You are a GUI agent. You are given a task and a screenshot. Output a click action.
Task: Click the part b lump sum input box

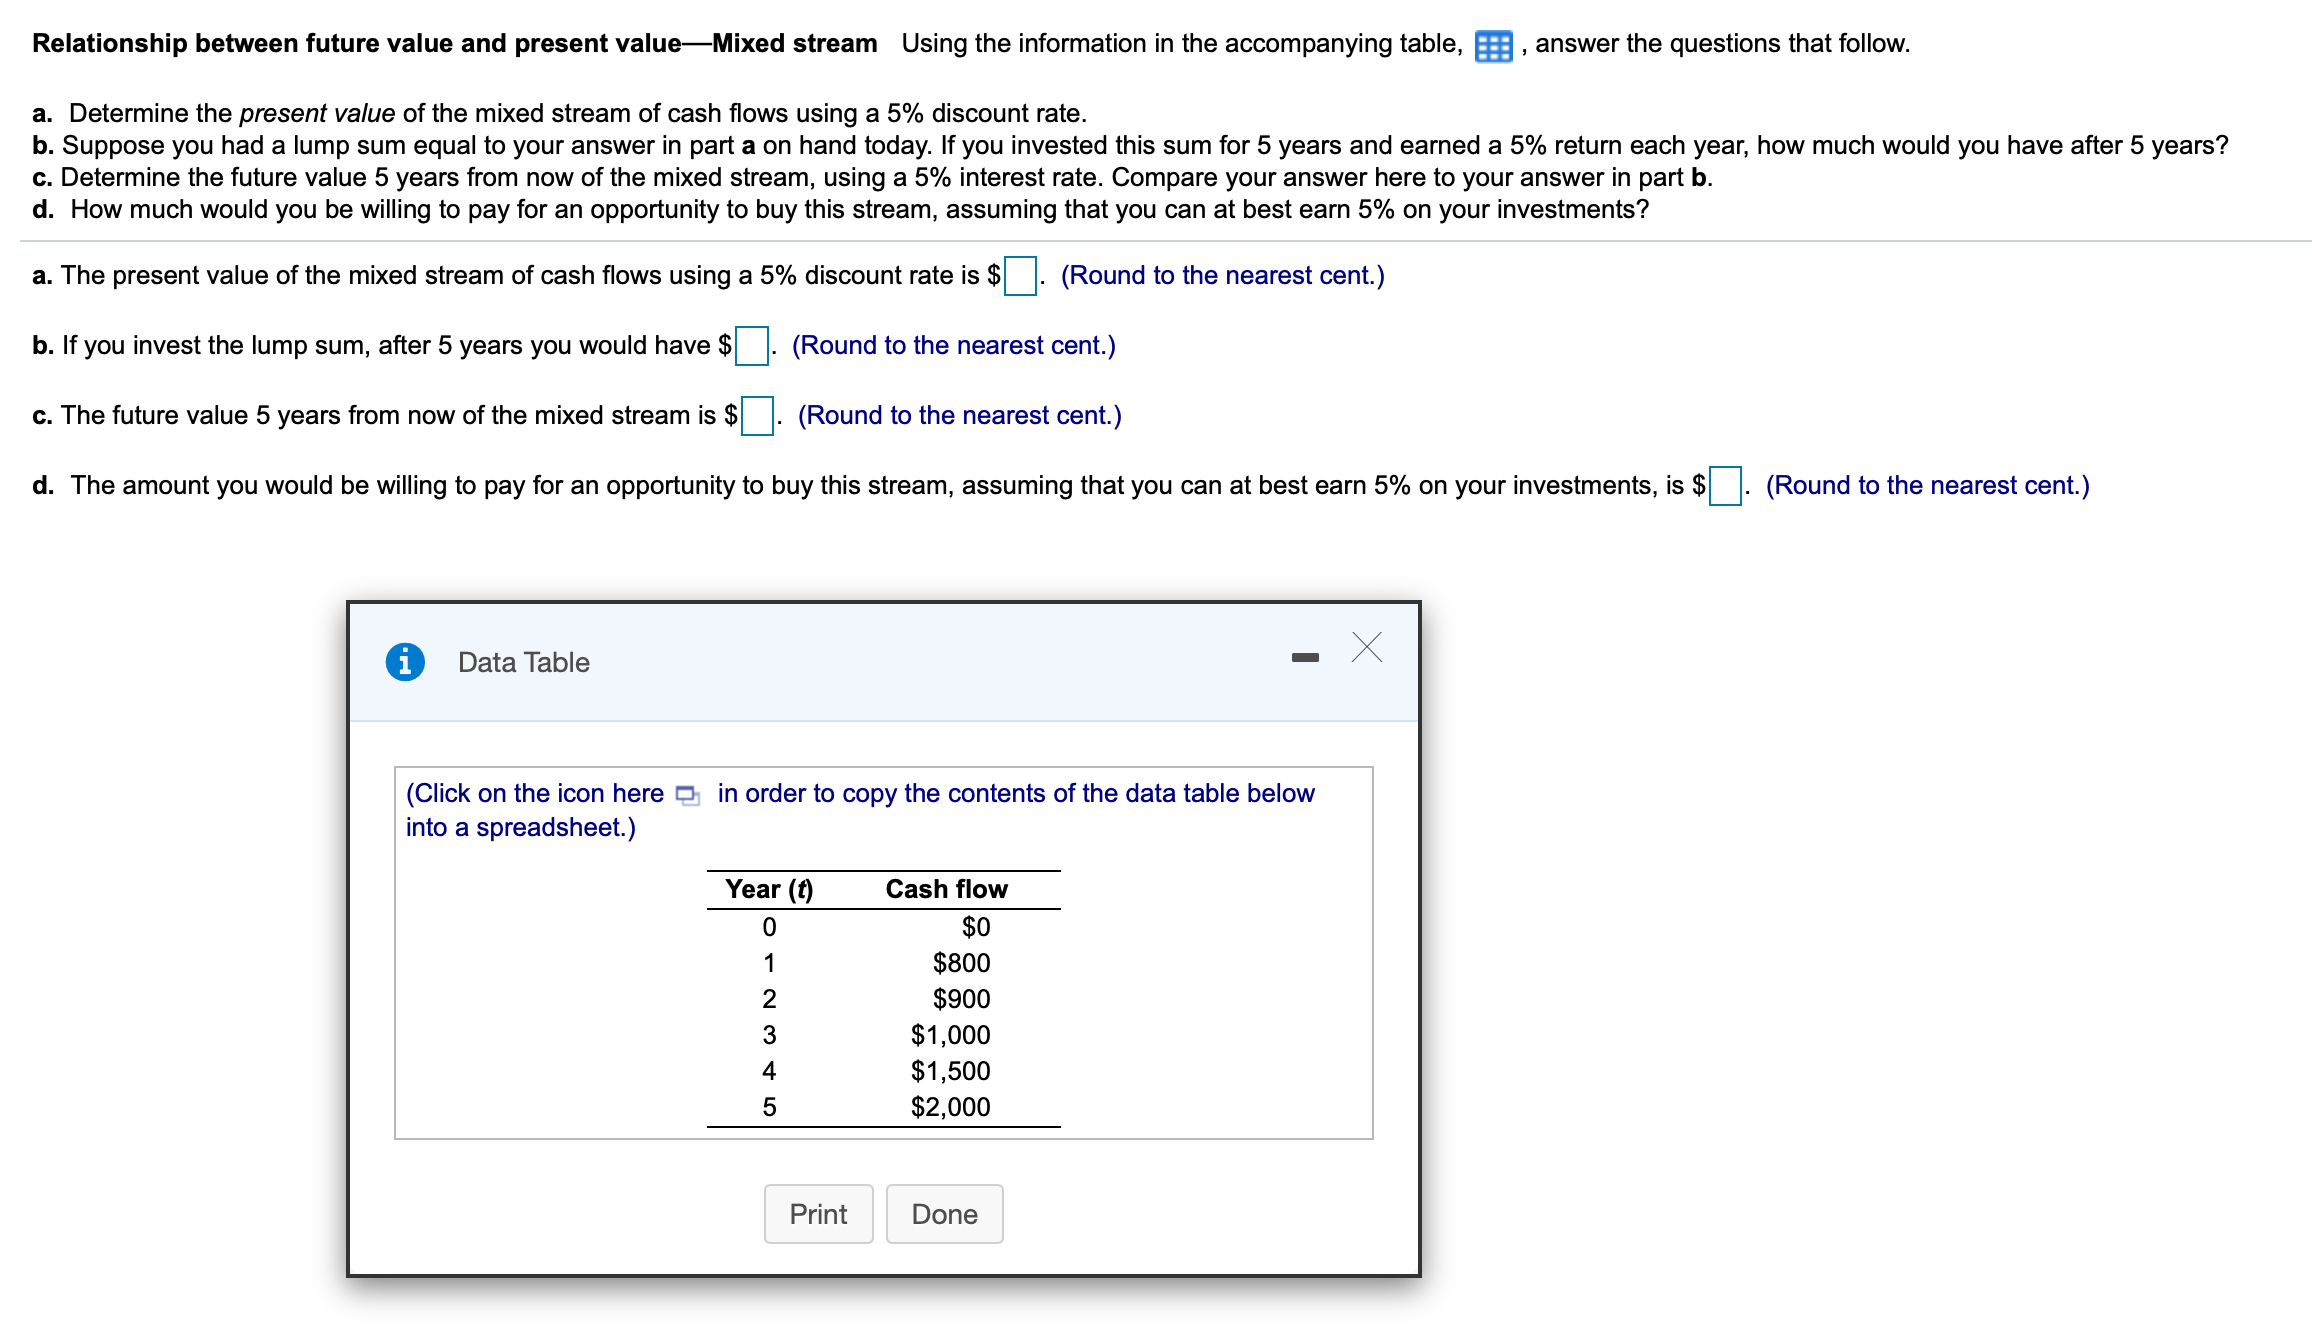click(x=752, y=346)
